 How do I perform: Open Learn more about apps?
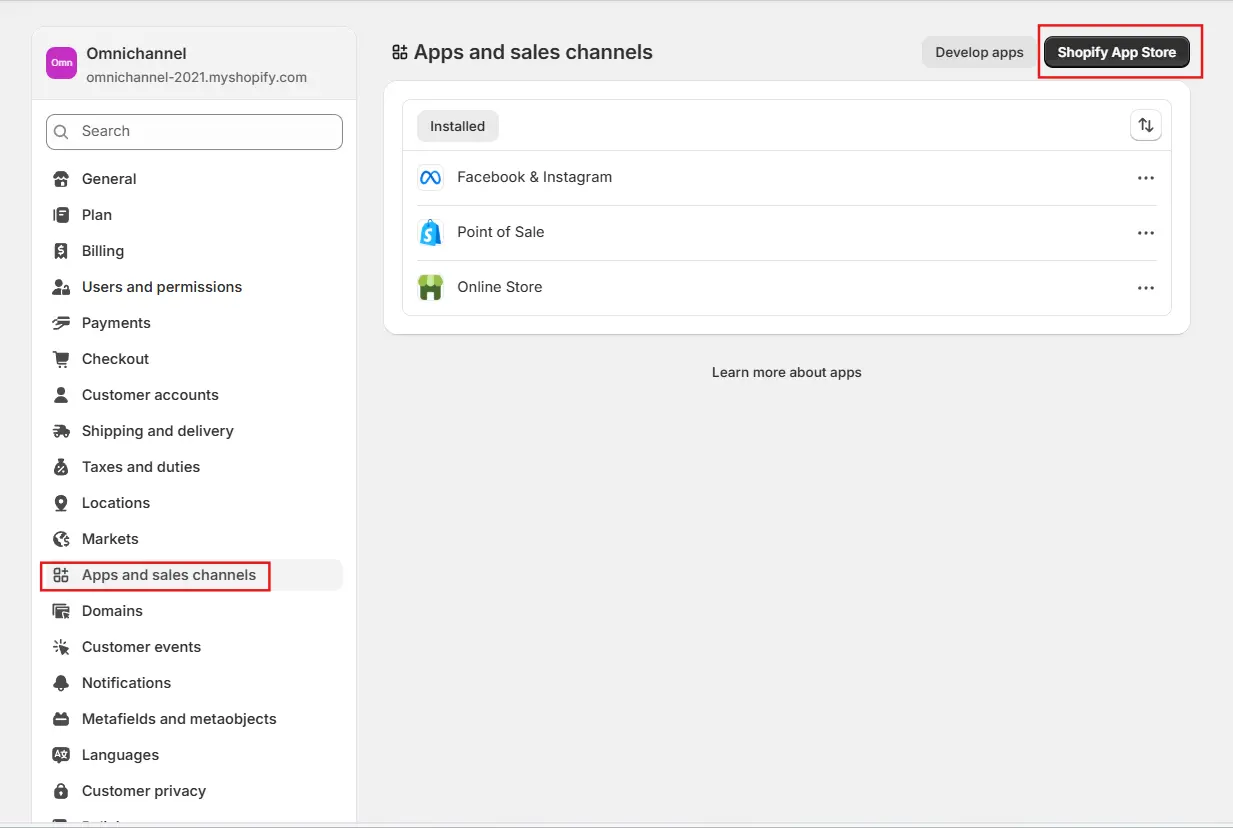(x=786, y=371)
